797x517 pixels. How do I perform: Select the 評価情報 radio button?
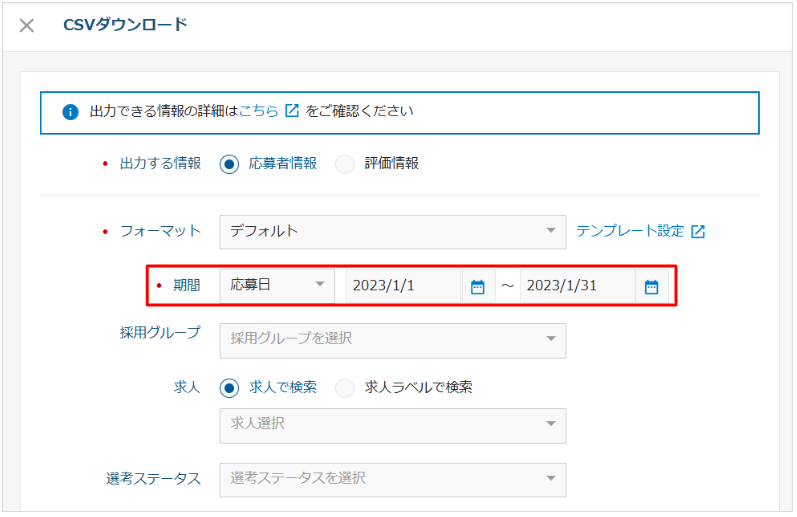[x=345, y=164]
